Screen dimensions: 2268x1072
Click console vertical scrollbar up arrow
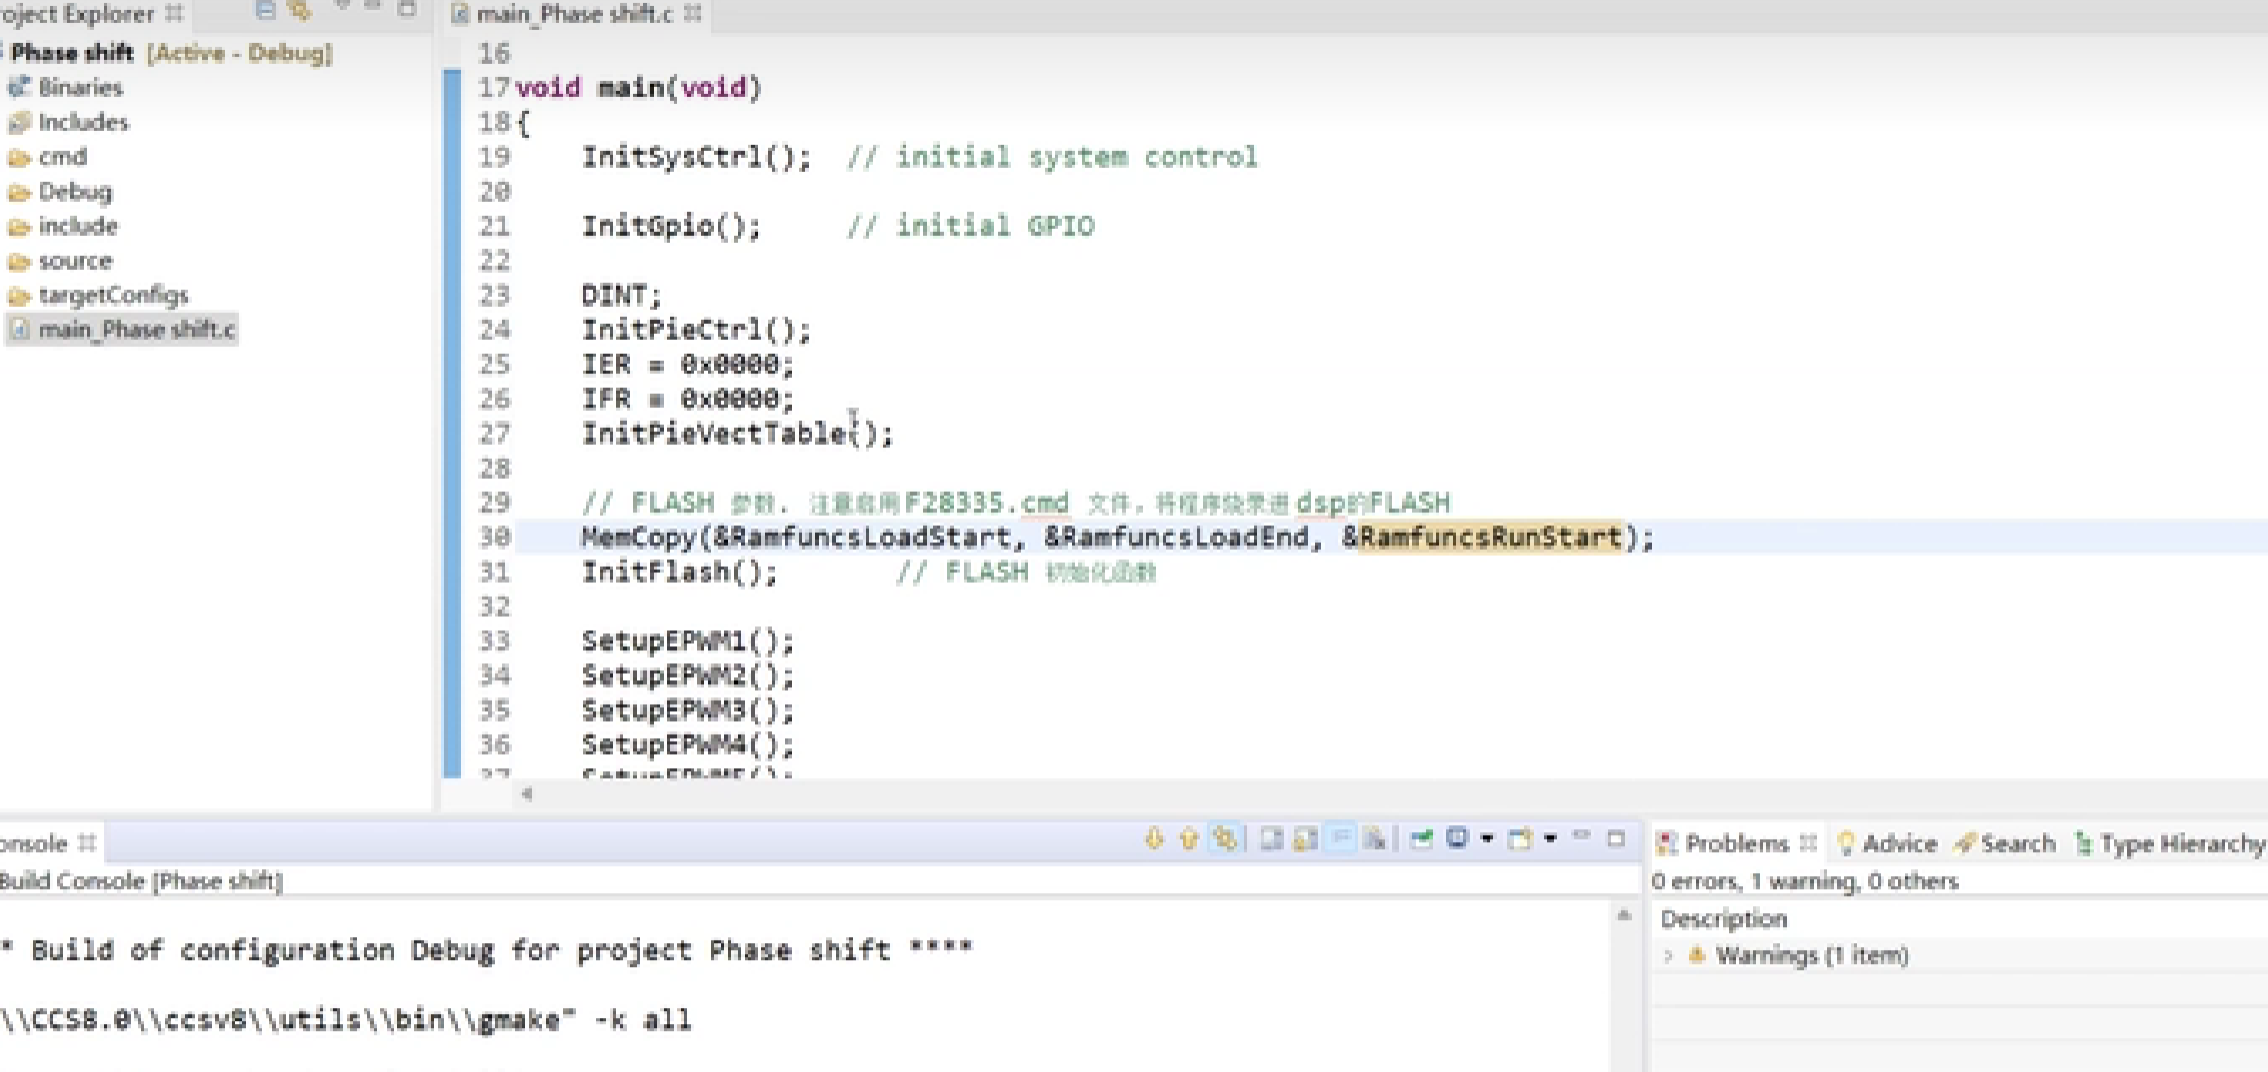[1624, 915]
